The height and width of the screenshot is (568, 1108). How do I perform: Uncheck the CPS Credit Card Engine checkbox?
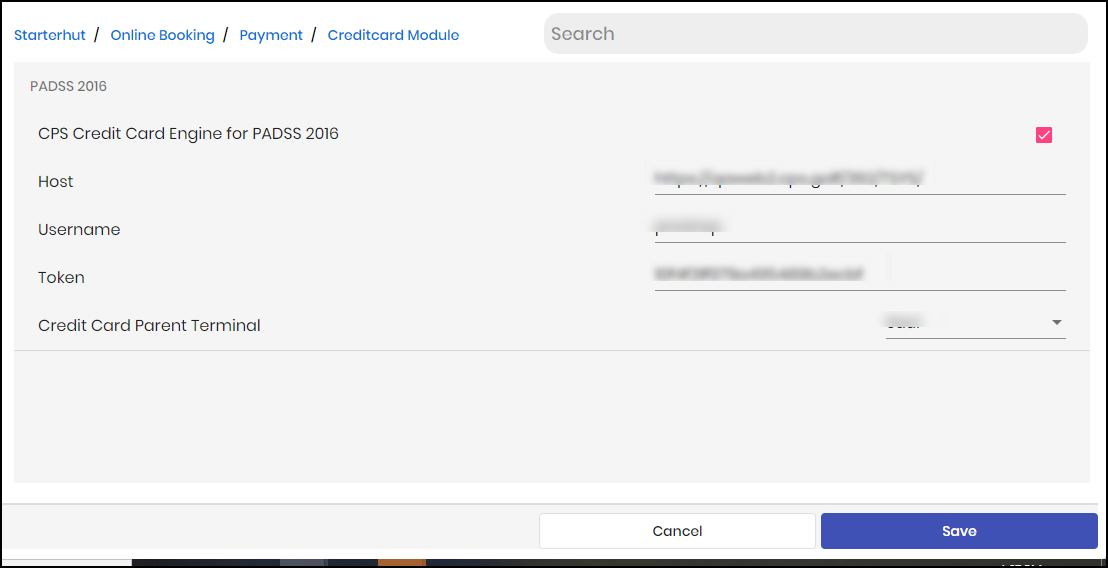pos(1044,135)
